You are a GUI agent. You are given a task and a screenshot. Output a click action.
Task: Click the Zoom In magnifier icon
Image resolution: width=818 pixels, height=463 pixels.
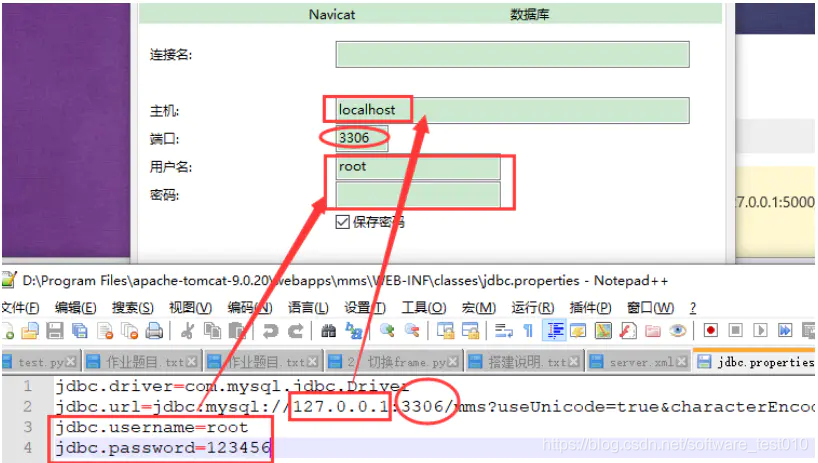click(x=387, y=331)
